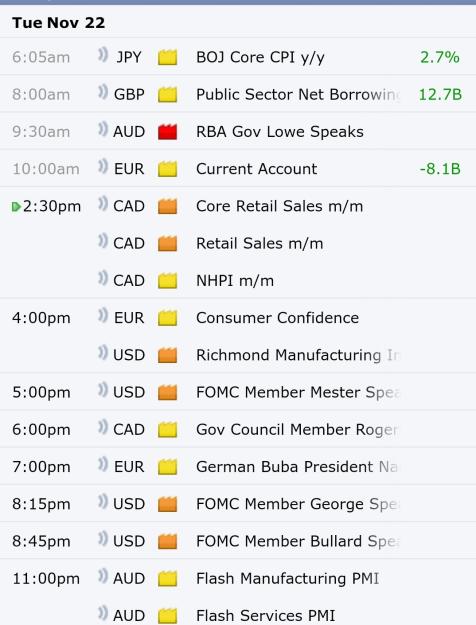Viewport: 476px width, 625px height.
Task: Toggle the sound alert icon next to JPY
Action: pos(103,55)
